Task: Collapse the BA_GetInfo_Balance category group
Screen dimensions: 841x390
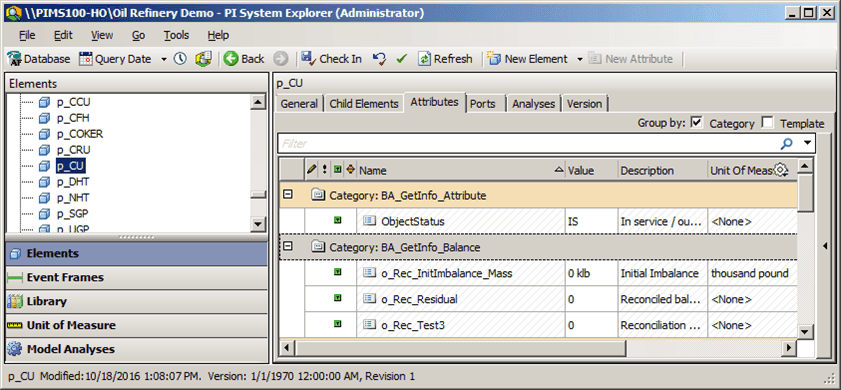Action: pyautogui.click(x=288, y=246)
